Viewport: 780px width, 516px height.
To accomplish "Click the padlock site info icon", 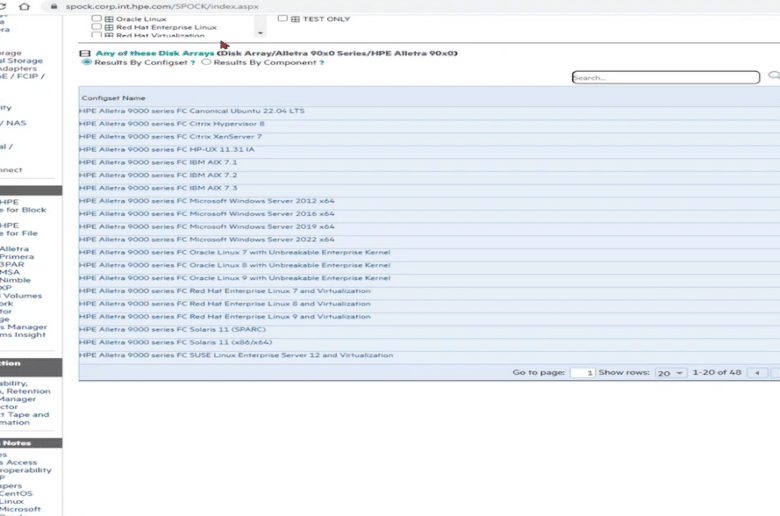I will (54, 6).
